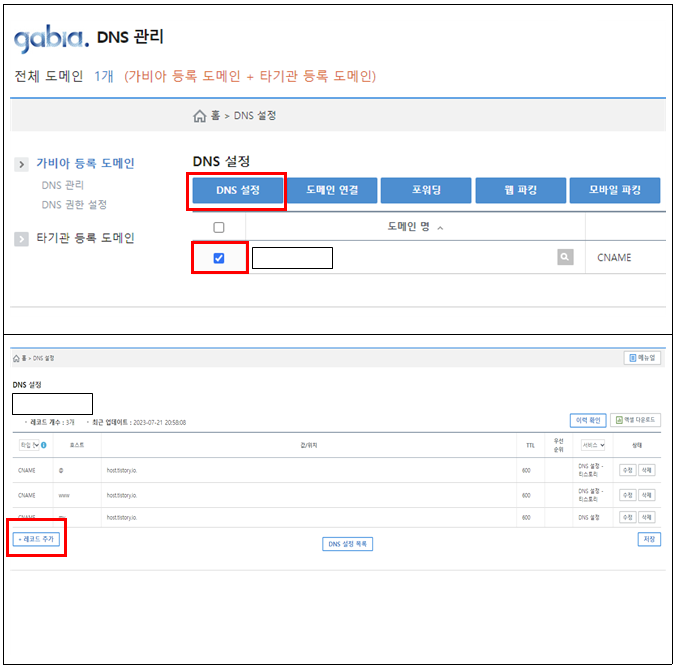This screenshot has height=668, width=674.
Task: Click the blue DNS 설정 button
Action: click(238, 190)
